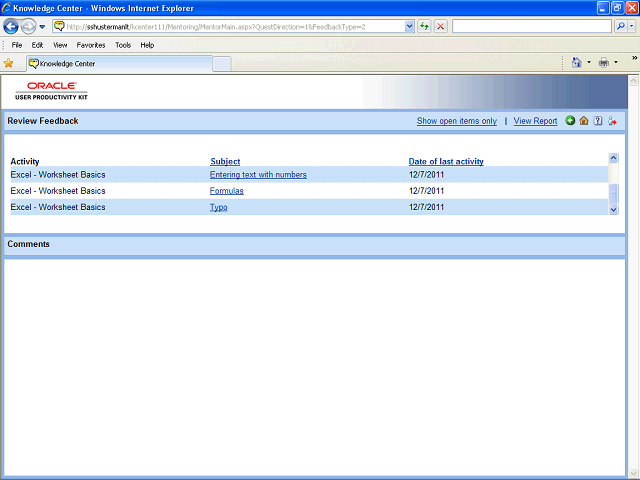
Task: Click Excel - Worksheet Basics in Typo row
Action: click(x=58, y=207)
